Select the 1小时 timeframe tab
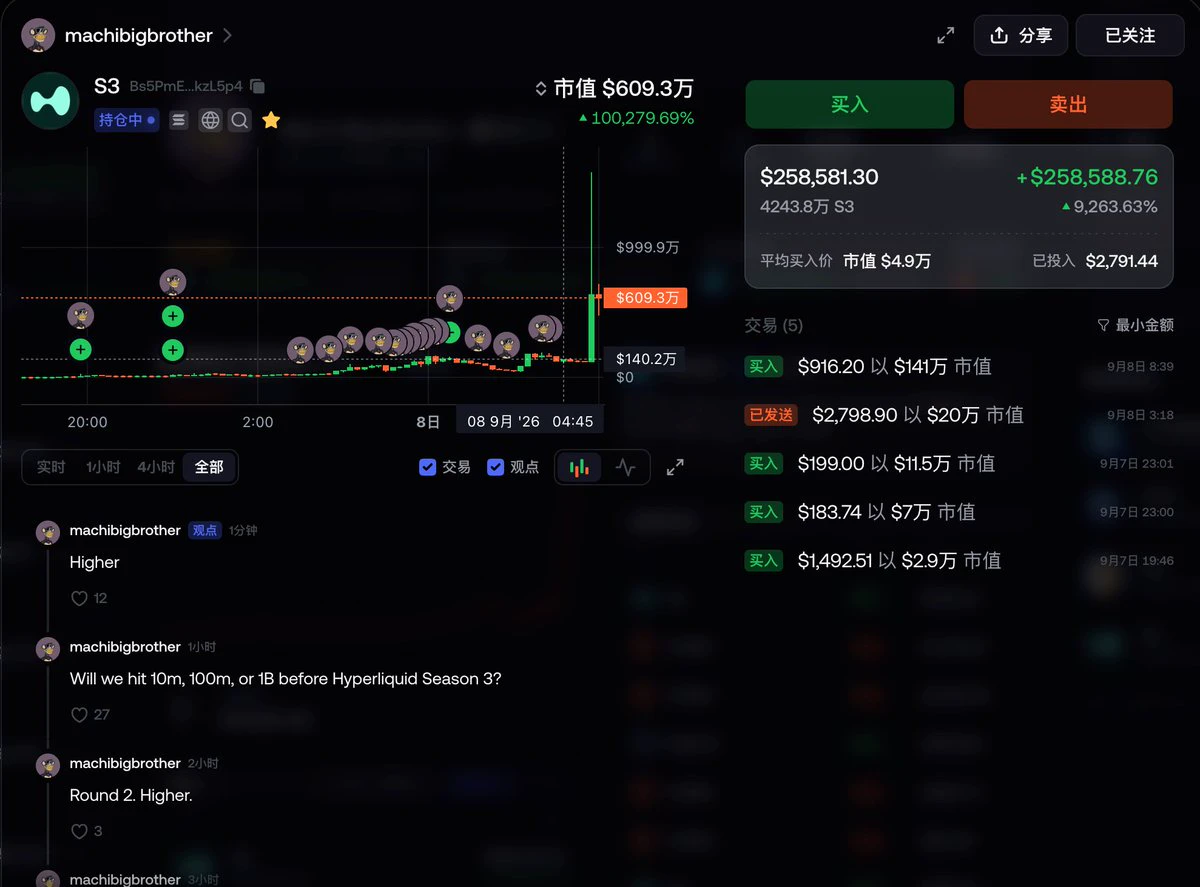This screenshot has width=1200, height=887. click(103, 467)
